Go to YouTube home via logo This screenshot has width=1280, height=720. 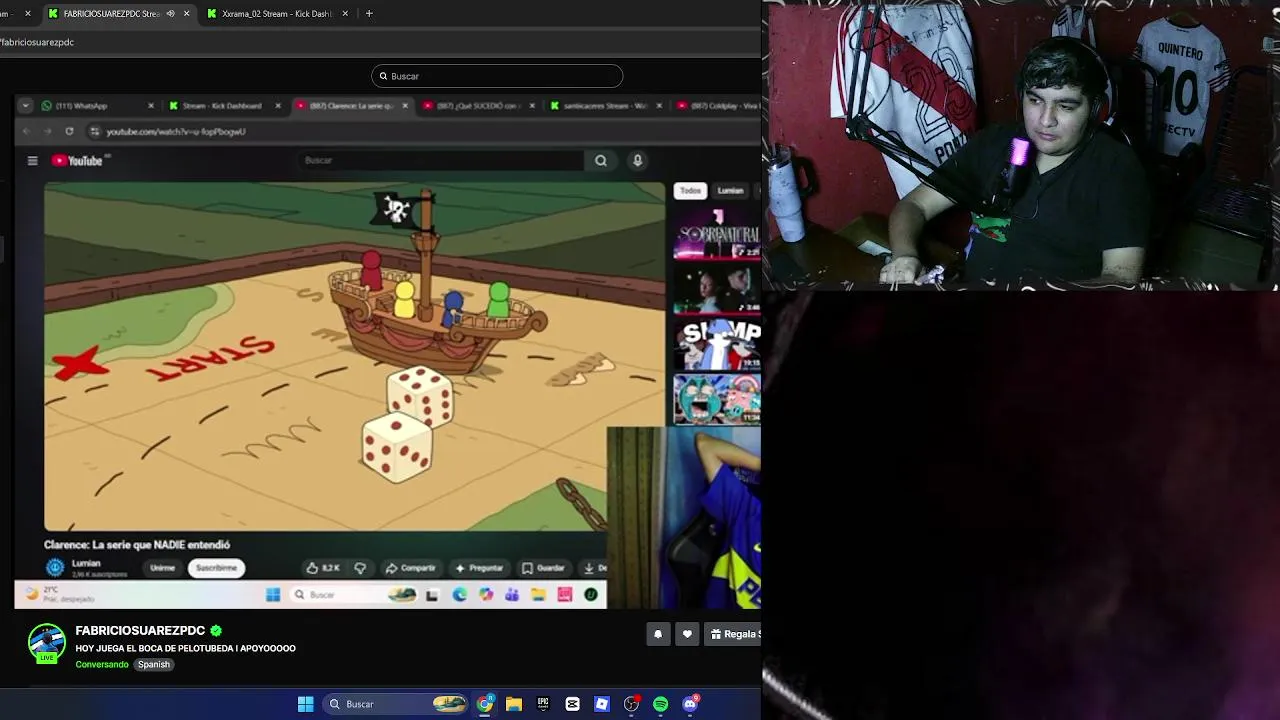77,160
